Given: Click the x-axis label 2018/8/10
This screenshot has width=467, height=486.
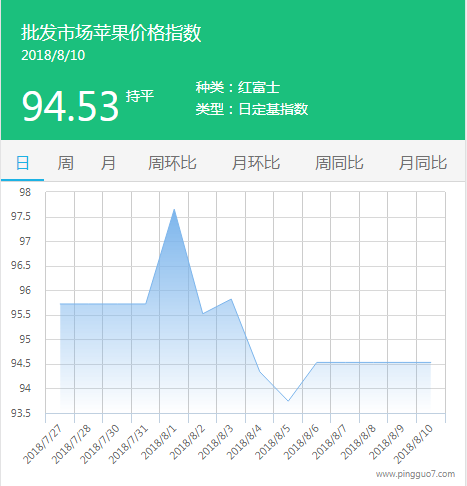Looking at the screenshot, I should (x=413, y=444).
